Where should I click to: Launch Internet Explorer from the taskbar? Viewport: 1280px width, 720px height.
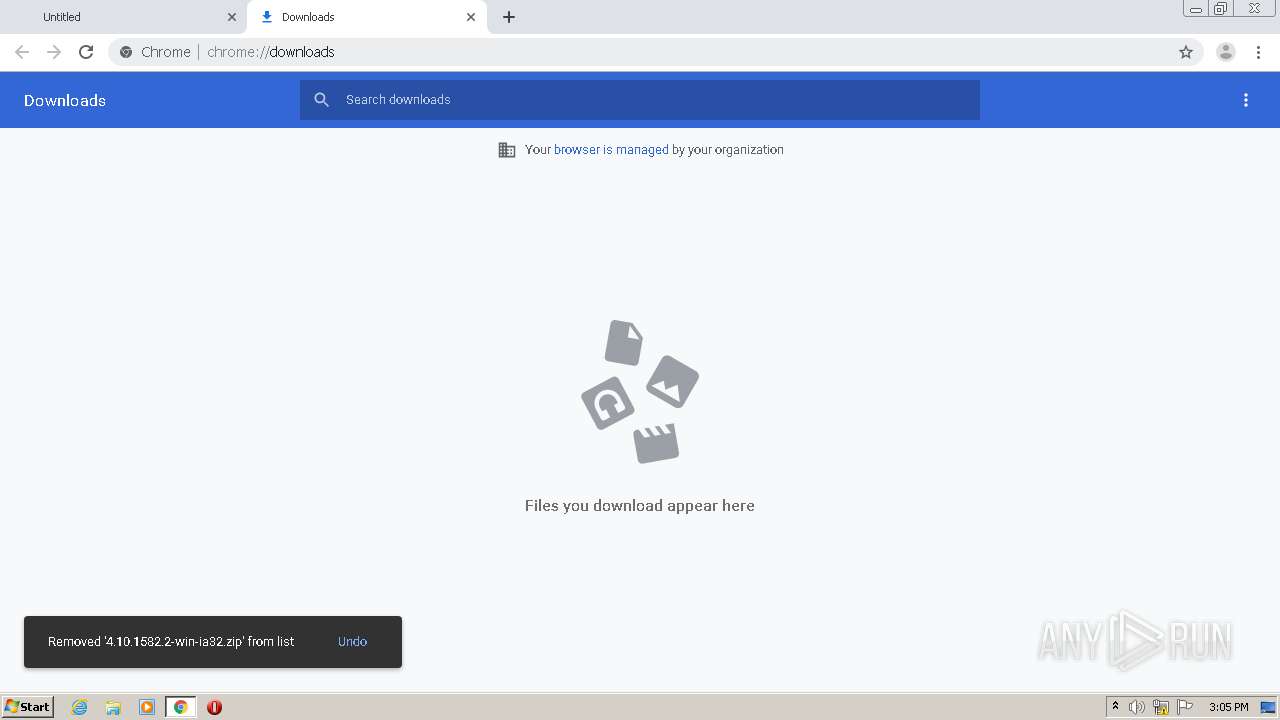coord(80,707)
